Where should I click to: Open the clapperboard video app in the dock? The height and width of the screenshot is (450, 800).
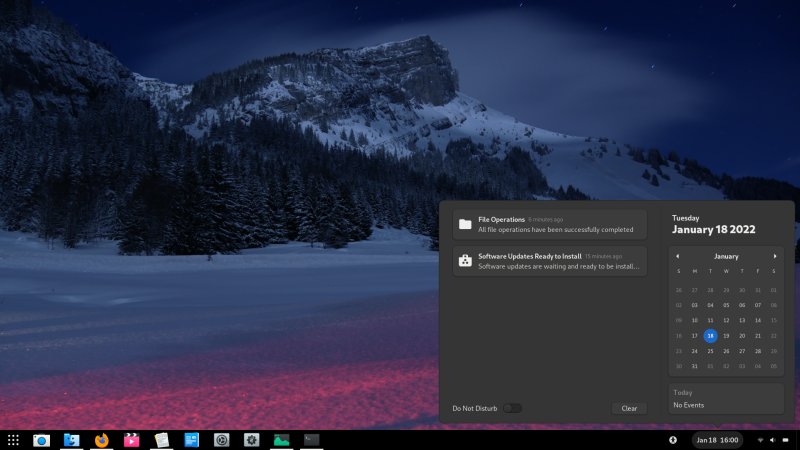[x=131, y=440]
